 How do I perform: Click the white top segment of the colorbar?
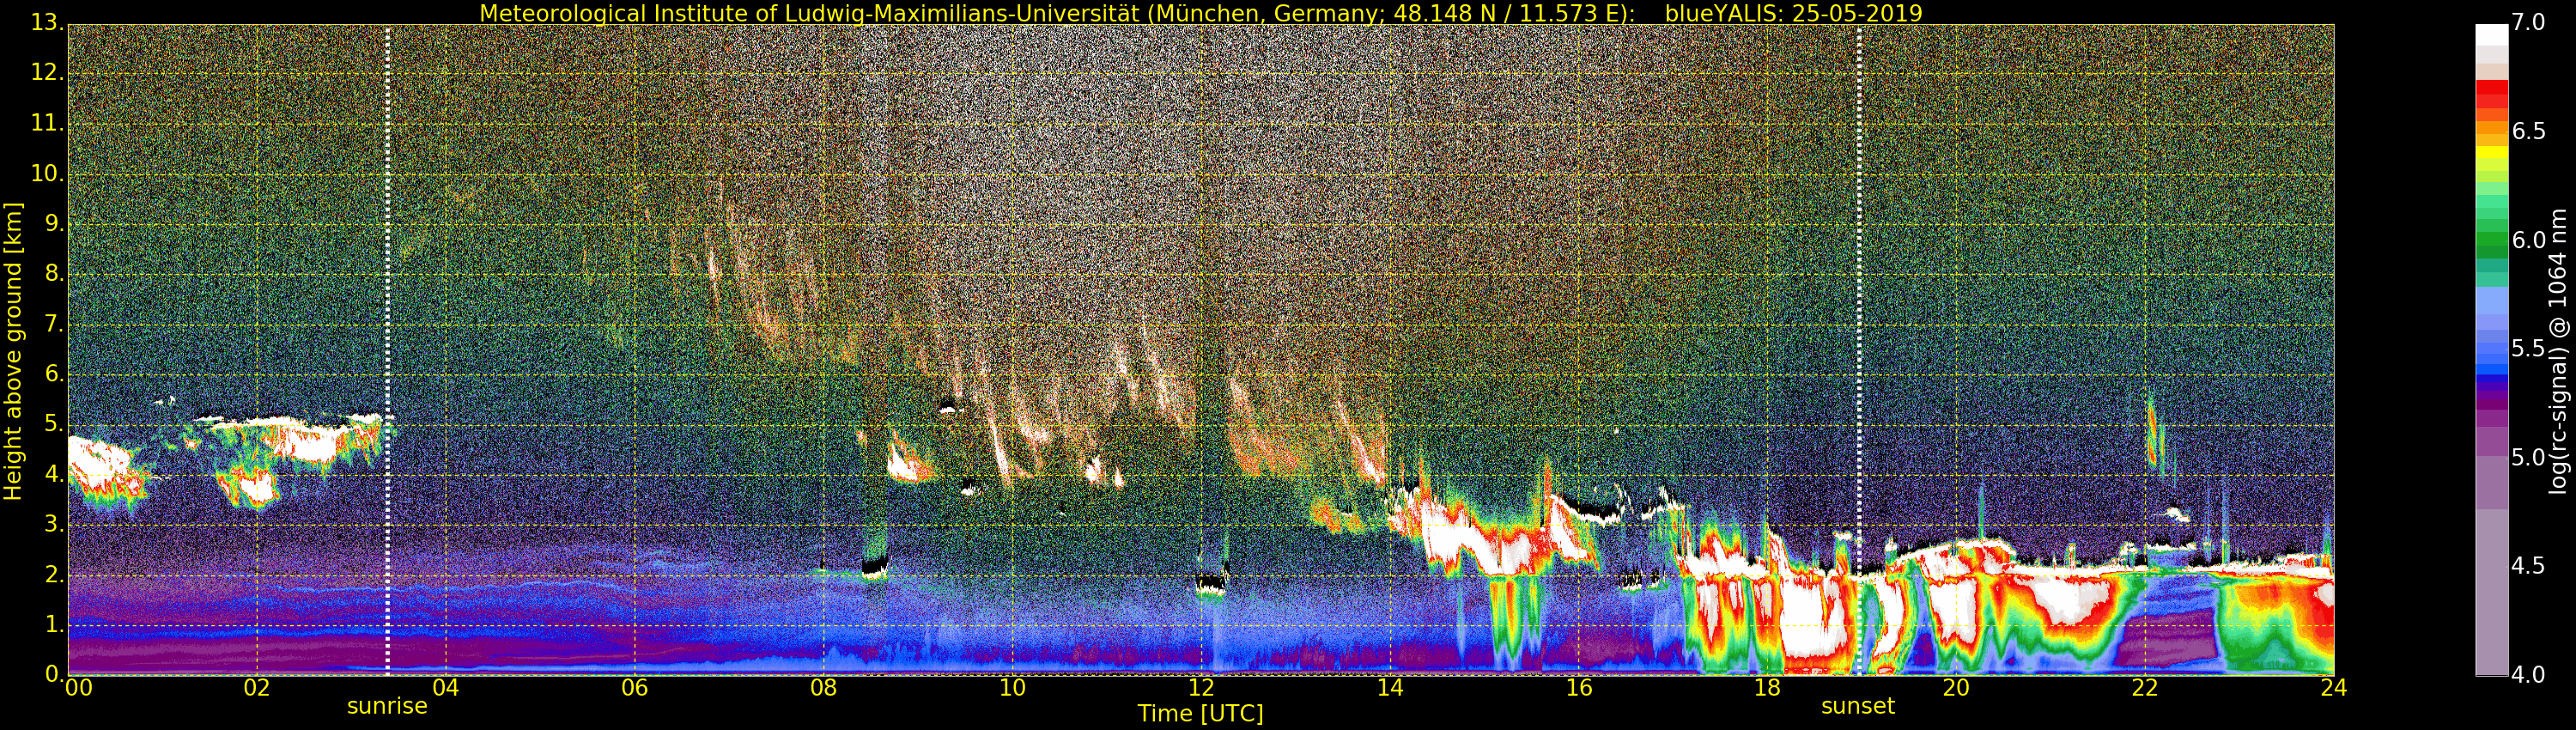click(2491, 36)
